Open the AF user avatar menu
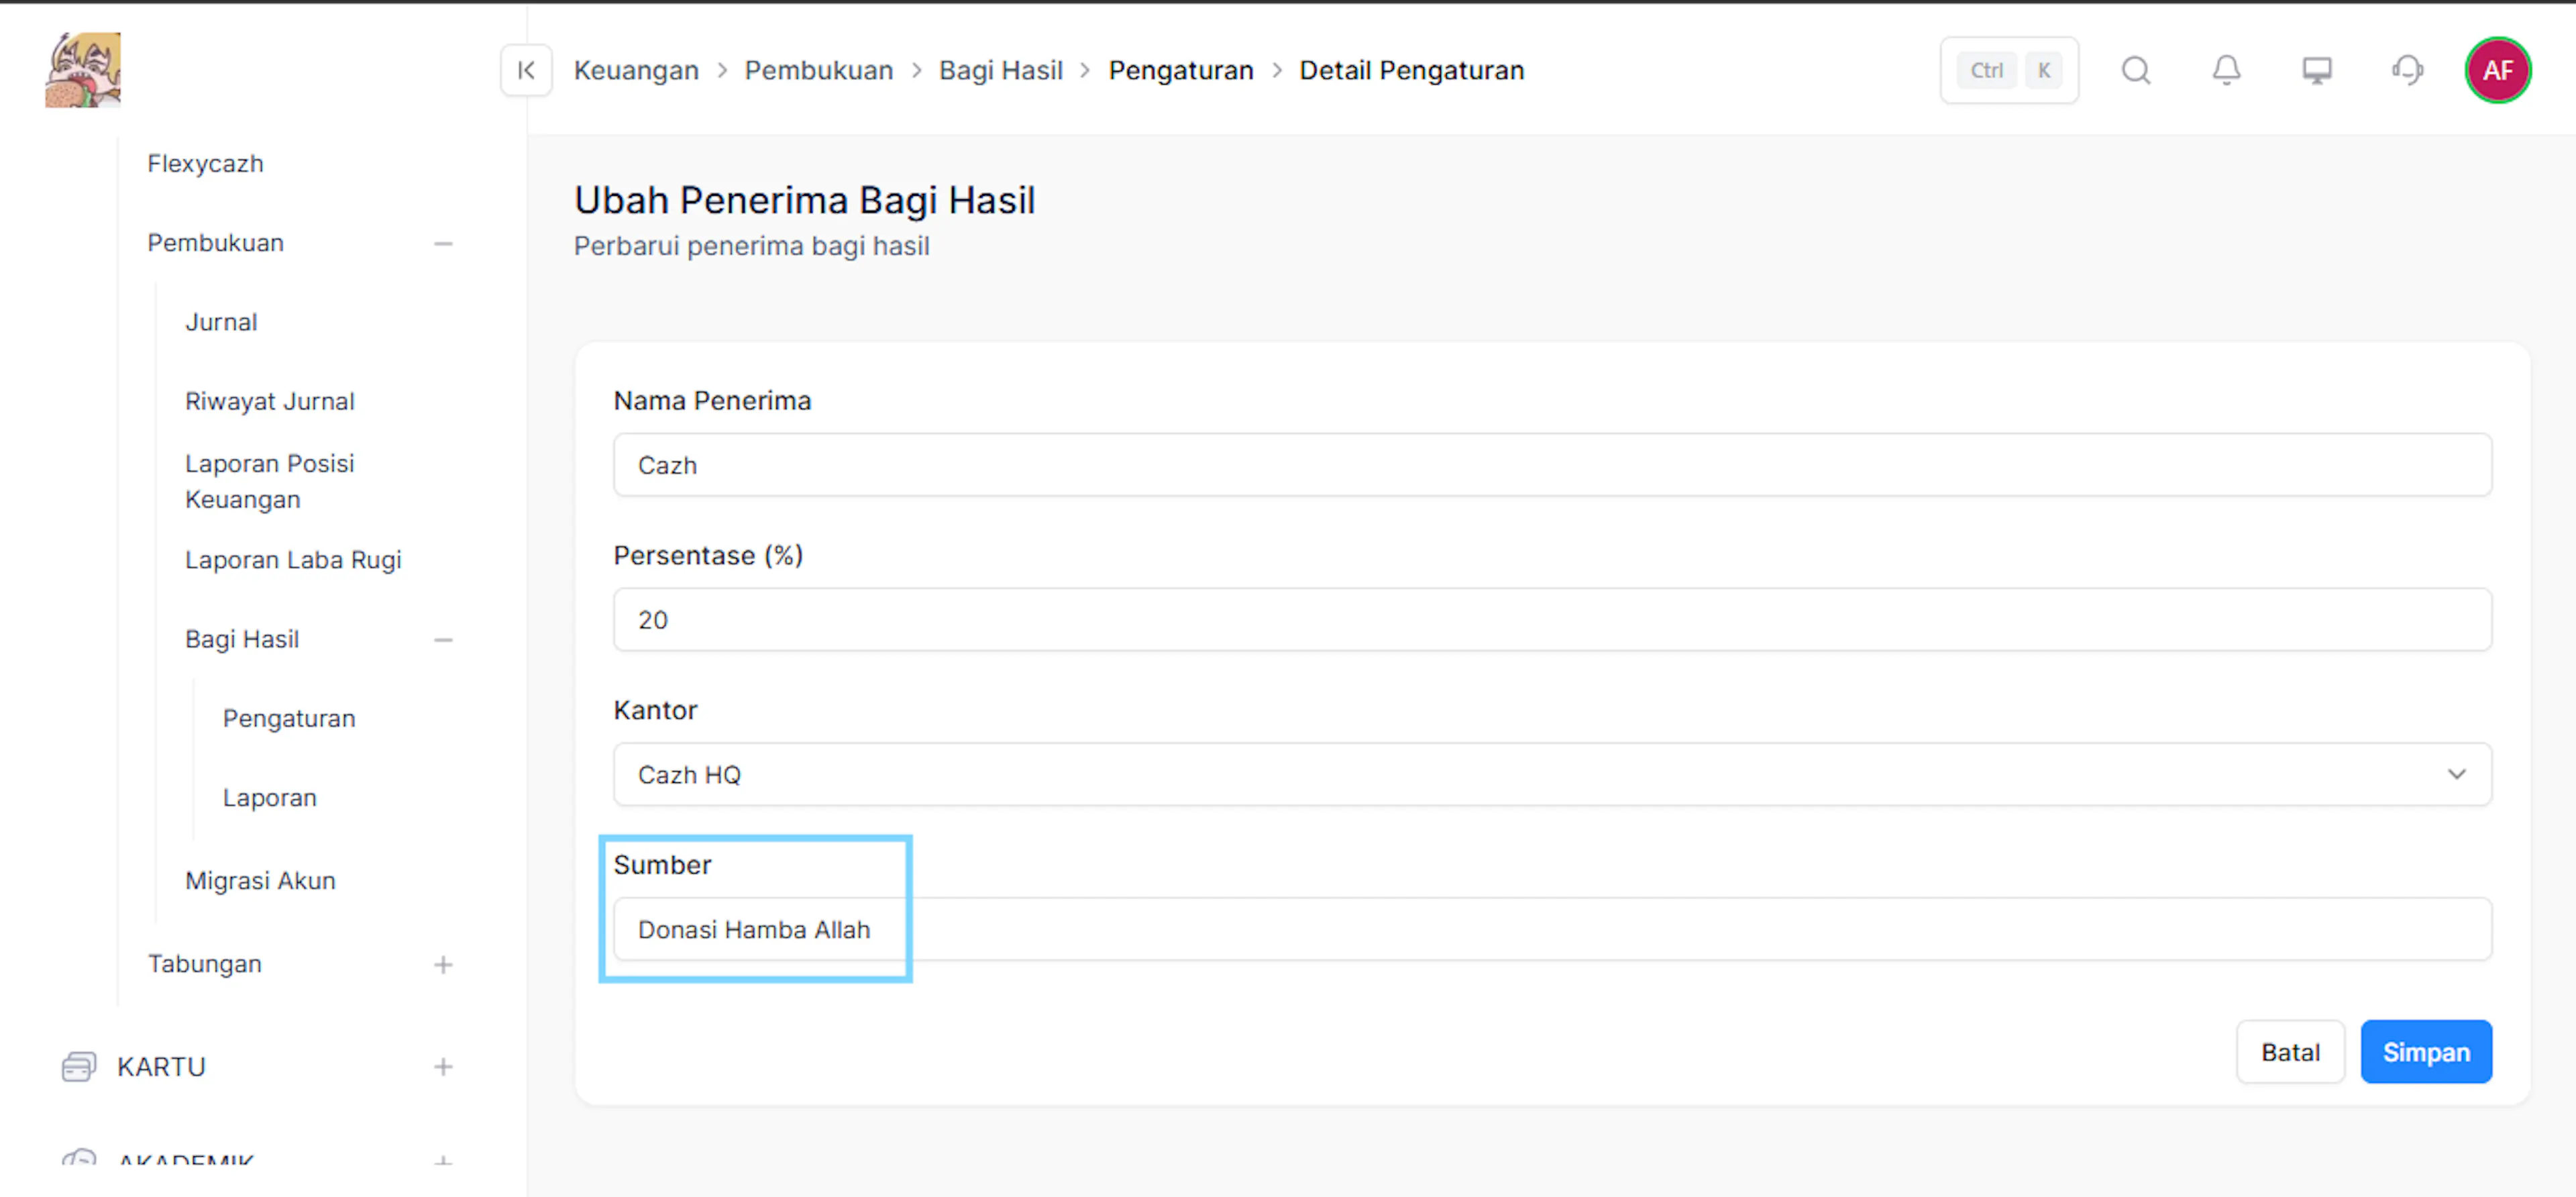Image resolution: width=2576 pixels, height=1197 pixels. click(2497, 70)
